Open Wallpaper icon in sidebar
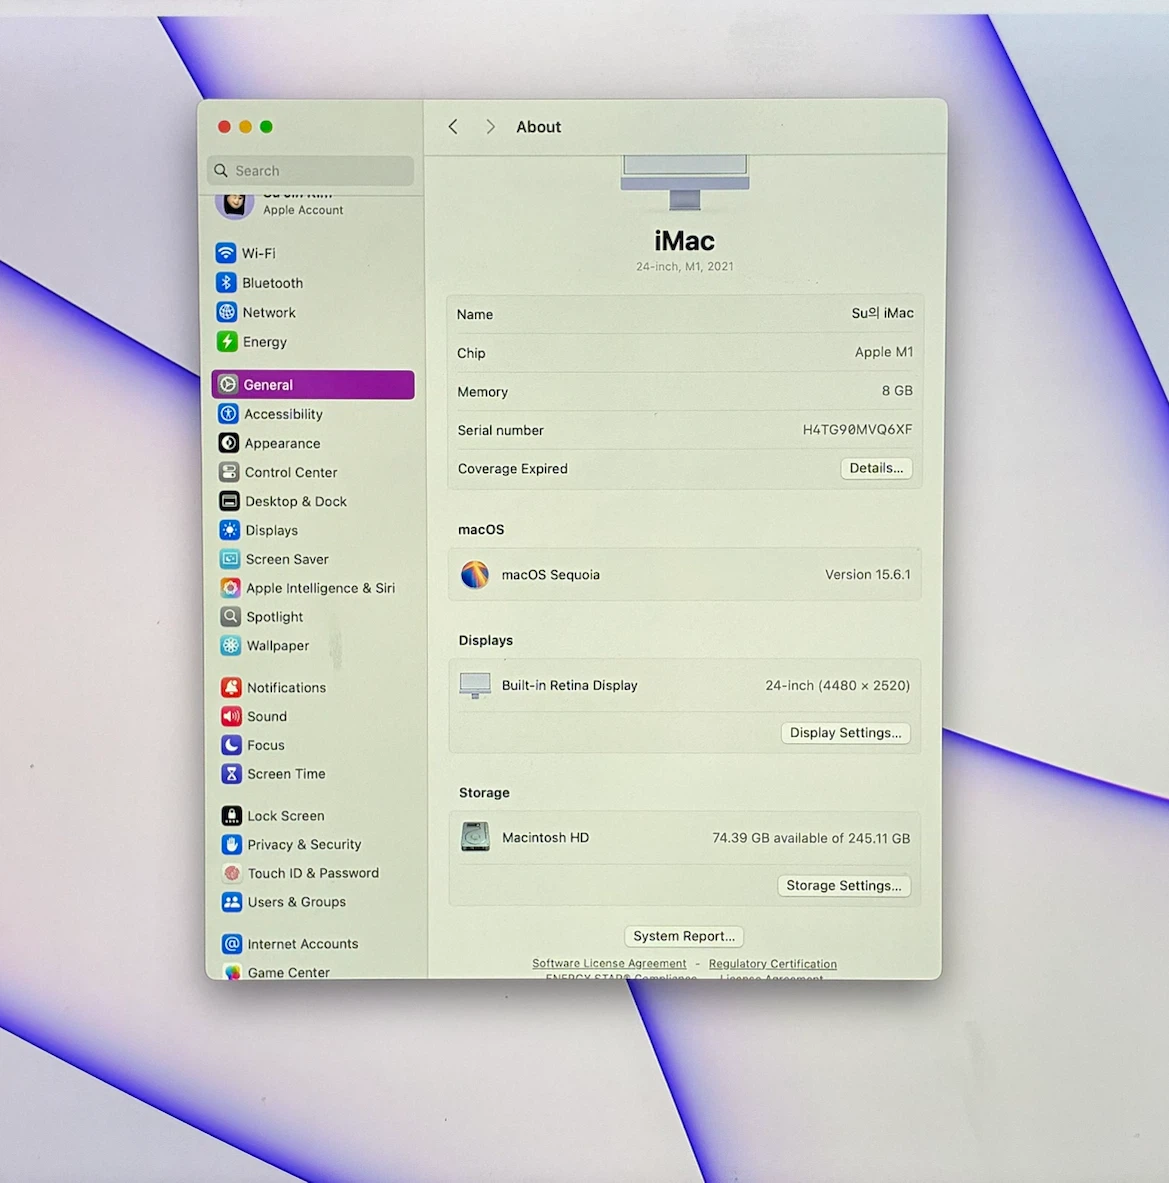The height and width of the screenshot is (1183, 1169). click(x=231, y=645)
